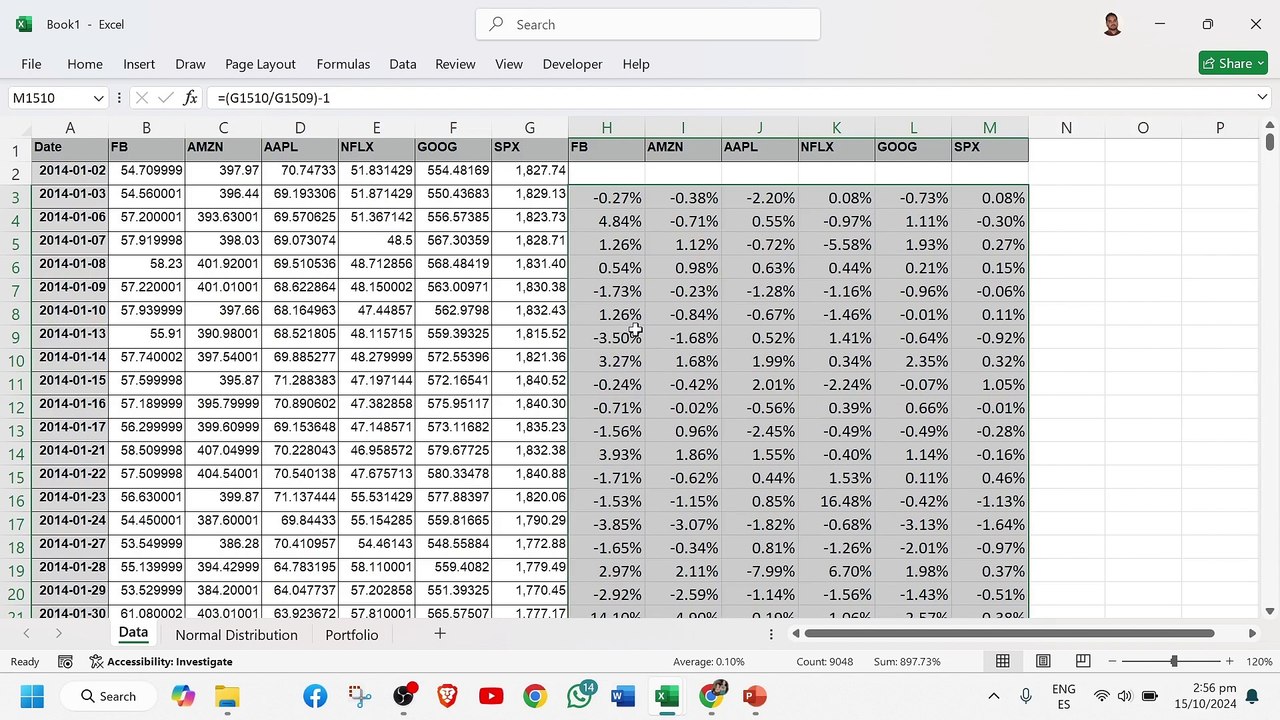Expand the Name Box dropdown
The width and height of the screenshot is (1280, 720).
click(x=98, y=98)
